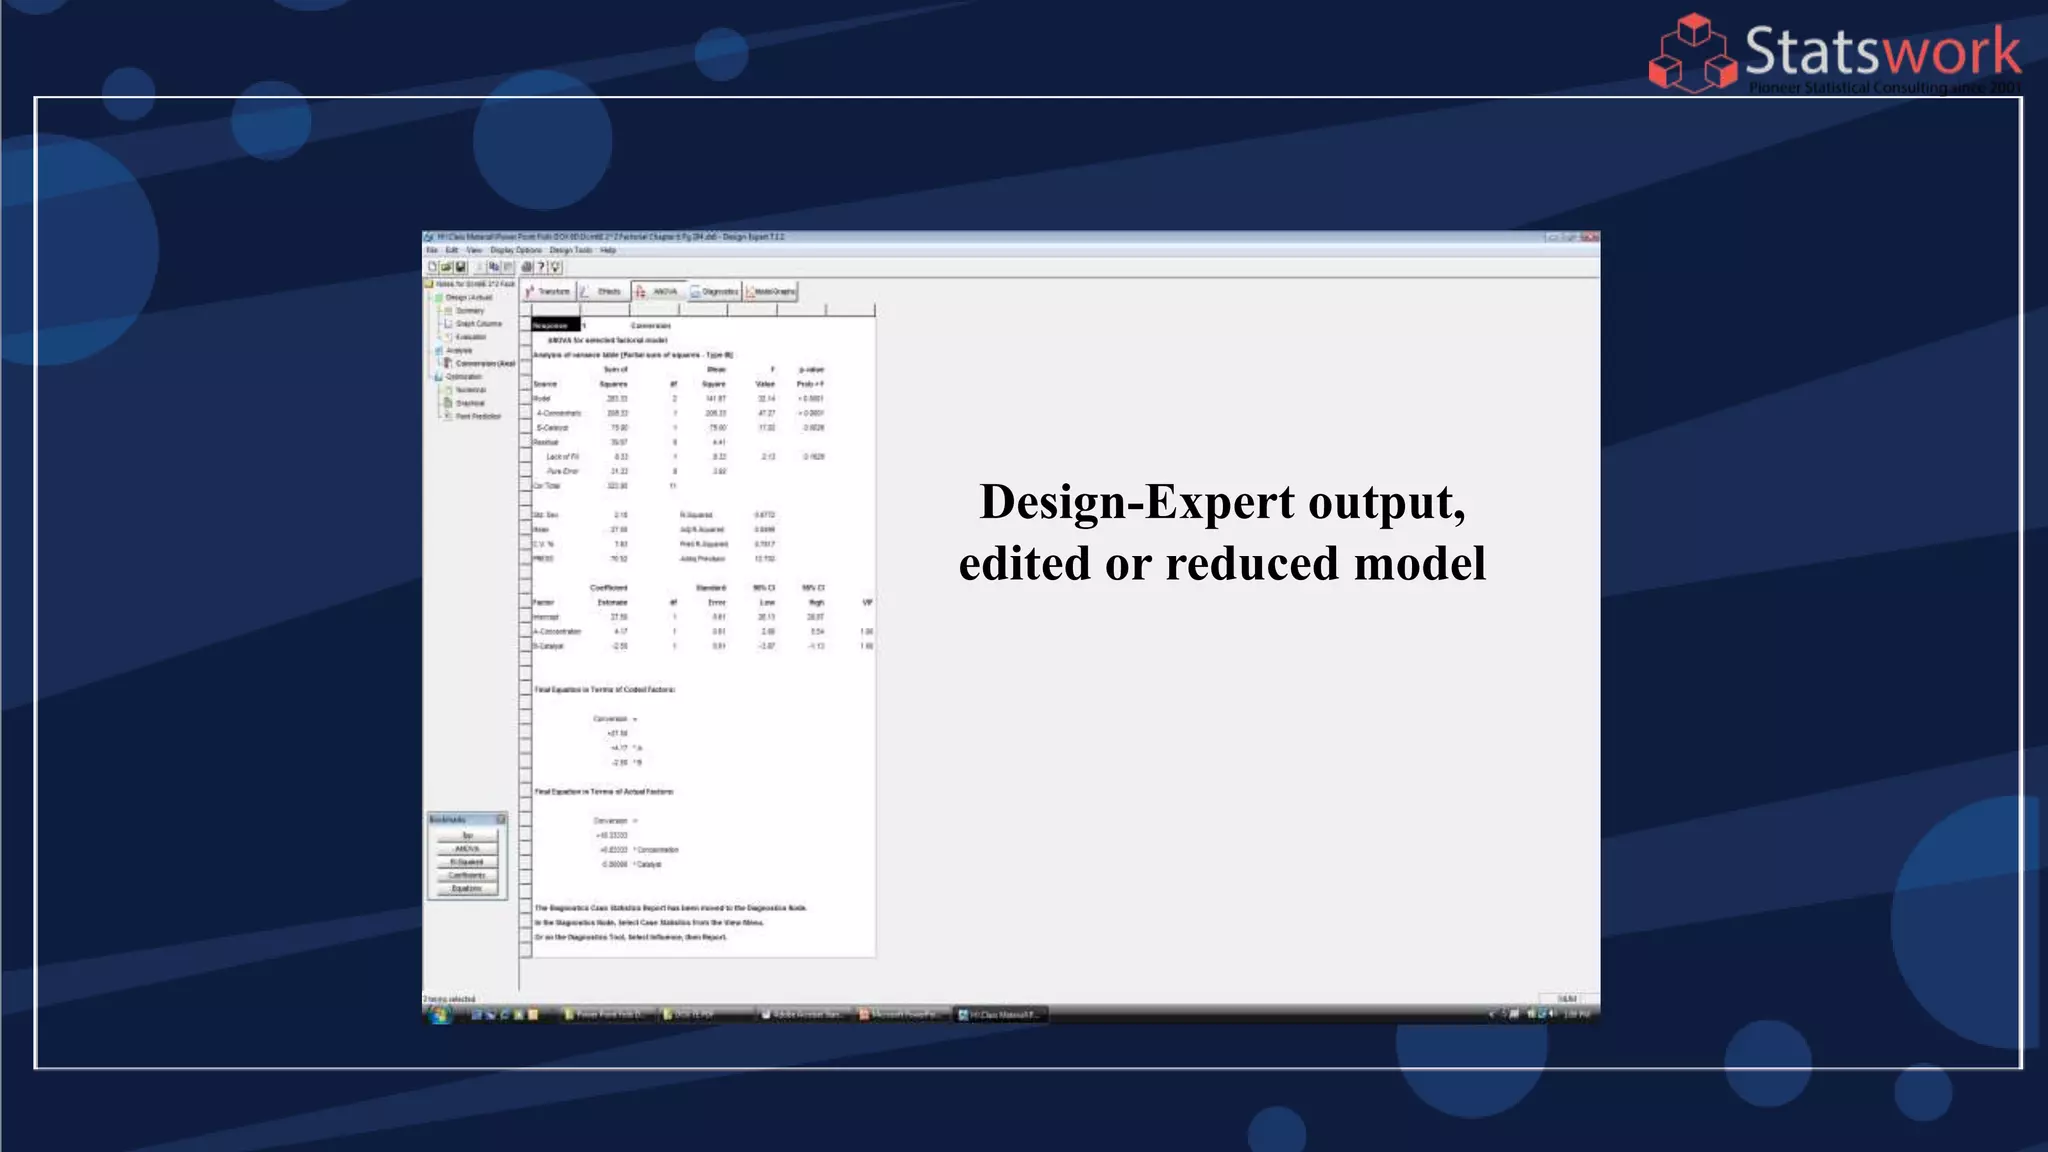Screen dimensions: 2048x1152
Task: Click the New Design toolbar icon
Action: click(432, 267)
